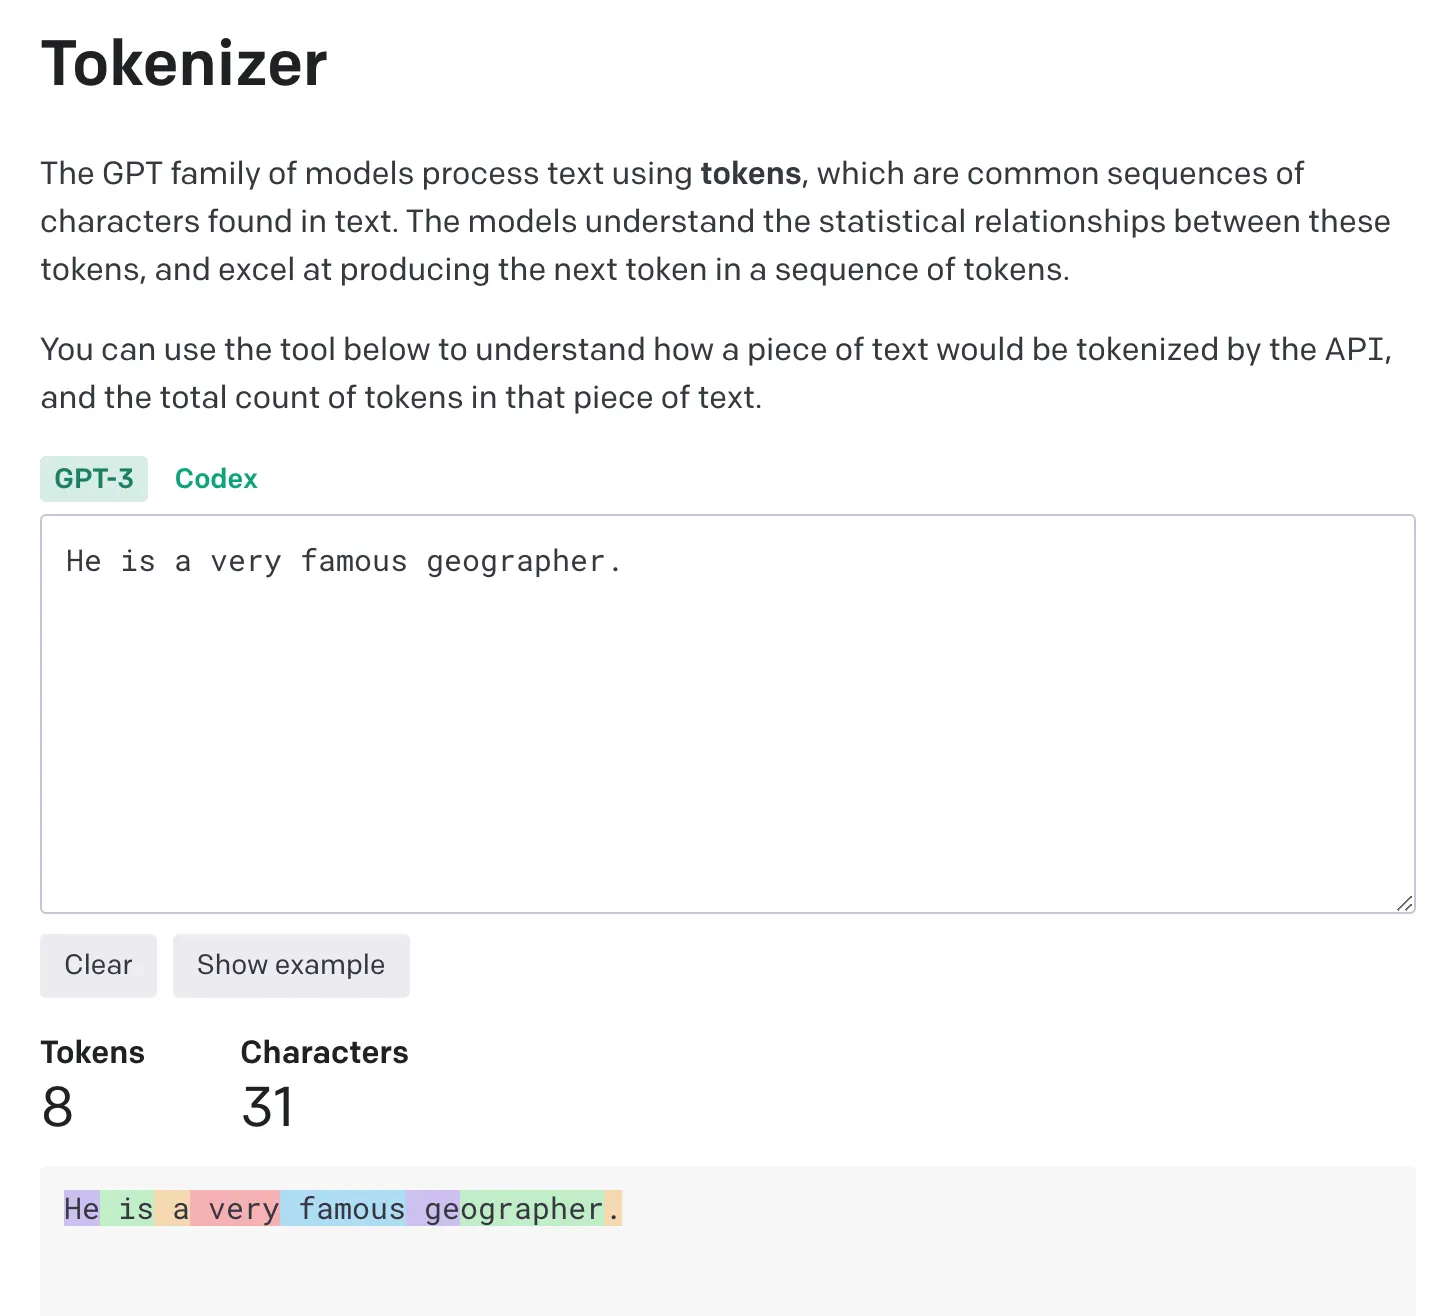Click the Clear button
Viewport: 1450px width, 1316px height.
click(x=98, y=965)
